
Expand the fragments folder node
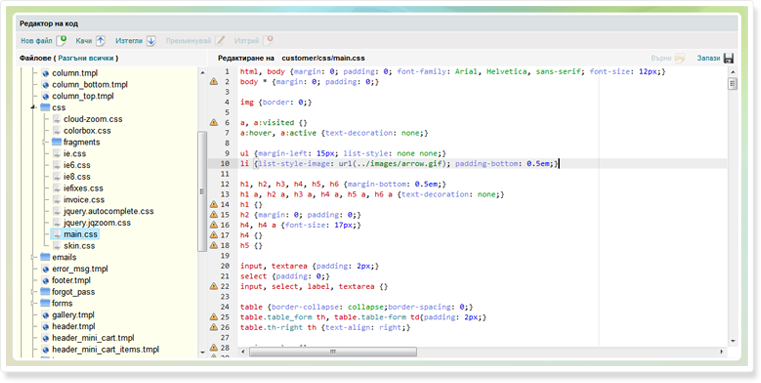pyautogui.click(x=45, y=142)
